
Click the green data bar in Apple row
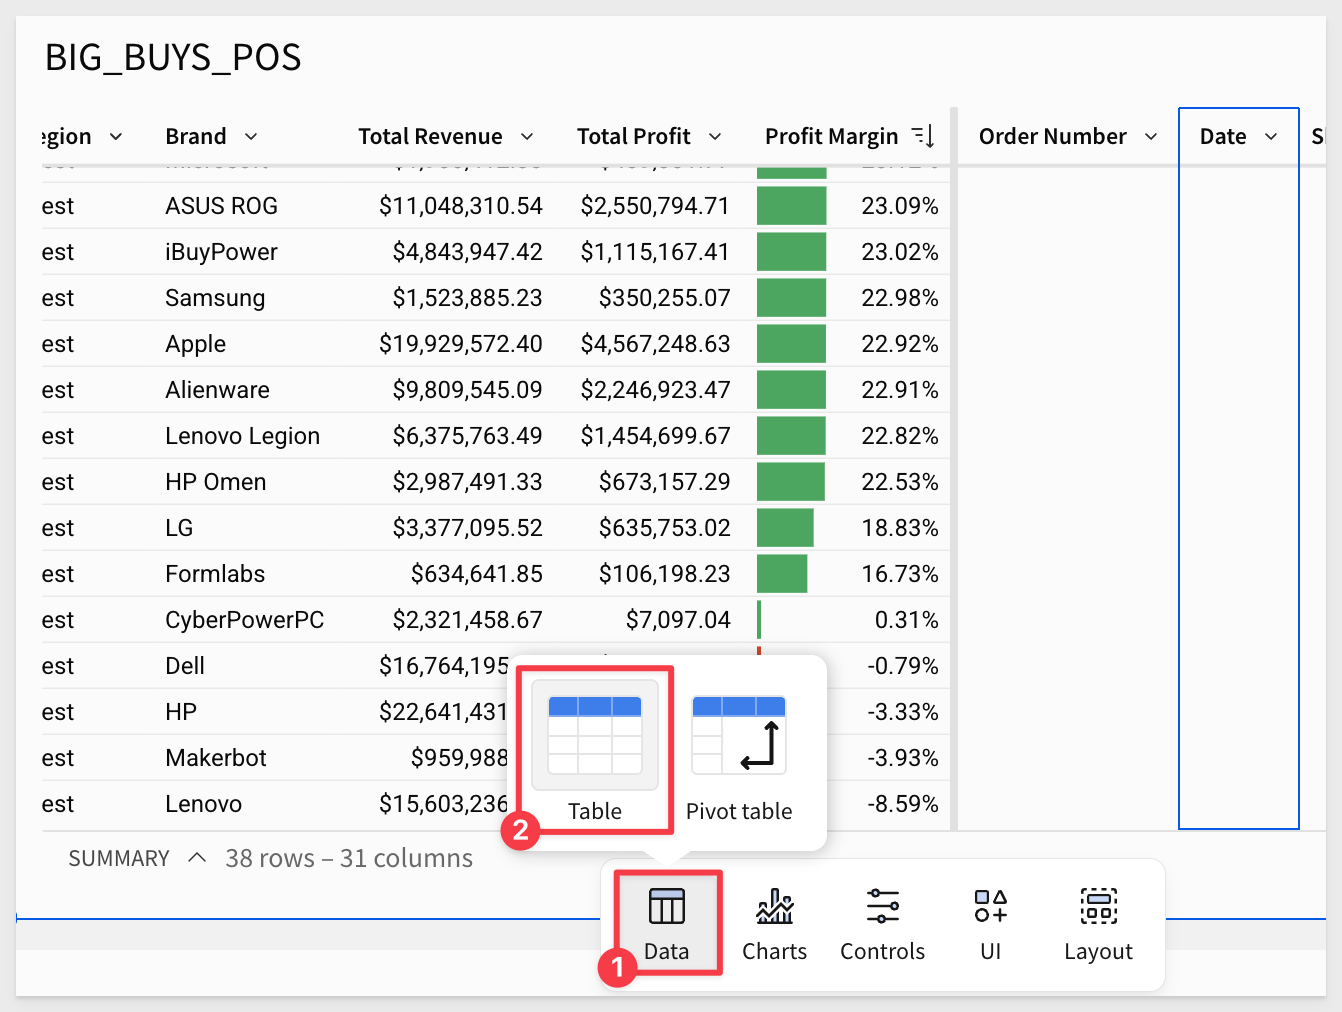pyautogui.click(x=791, y=344)
